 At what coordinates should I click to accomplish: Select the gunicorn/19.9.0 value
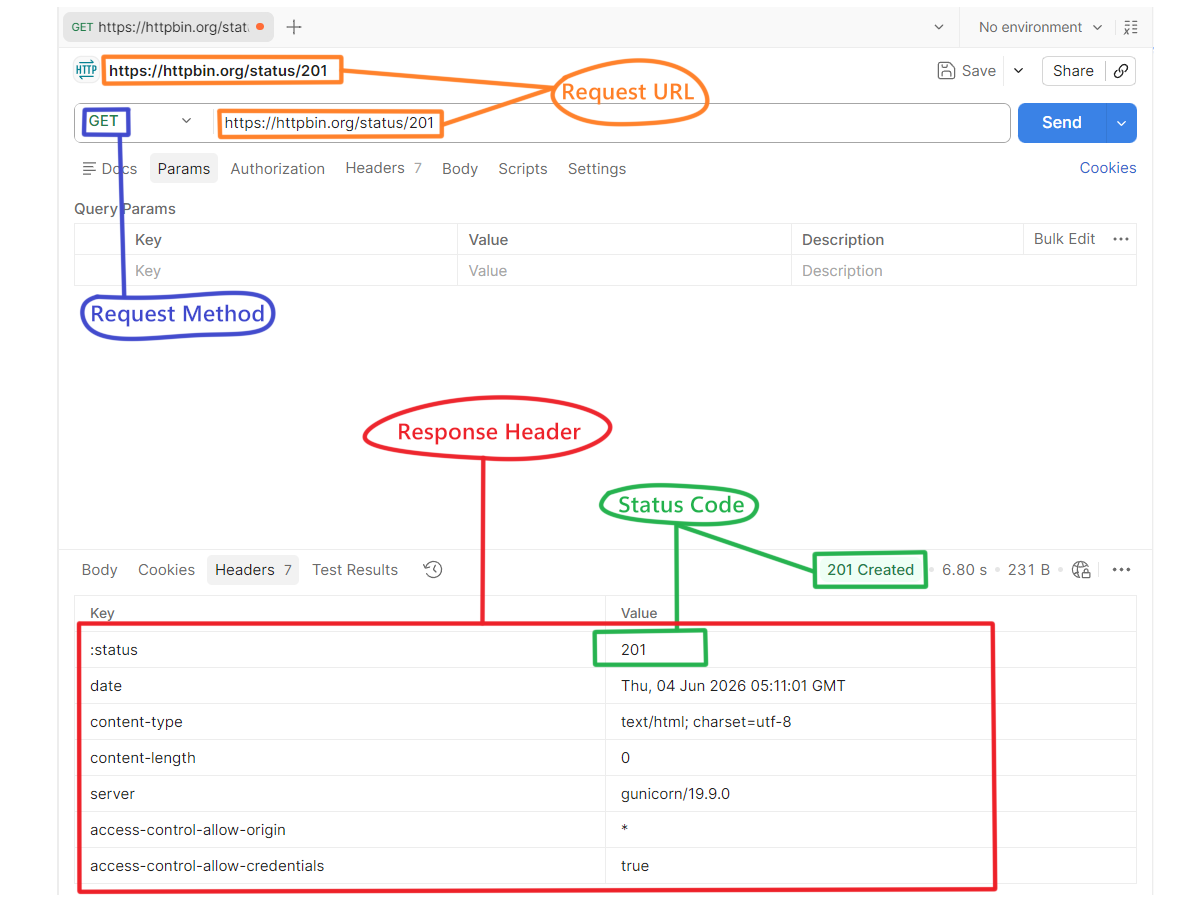point(675,794)
